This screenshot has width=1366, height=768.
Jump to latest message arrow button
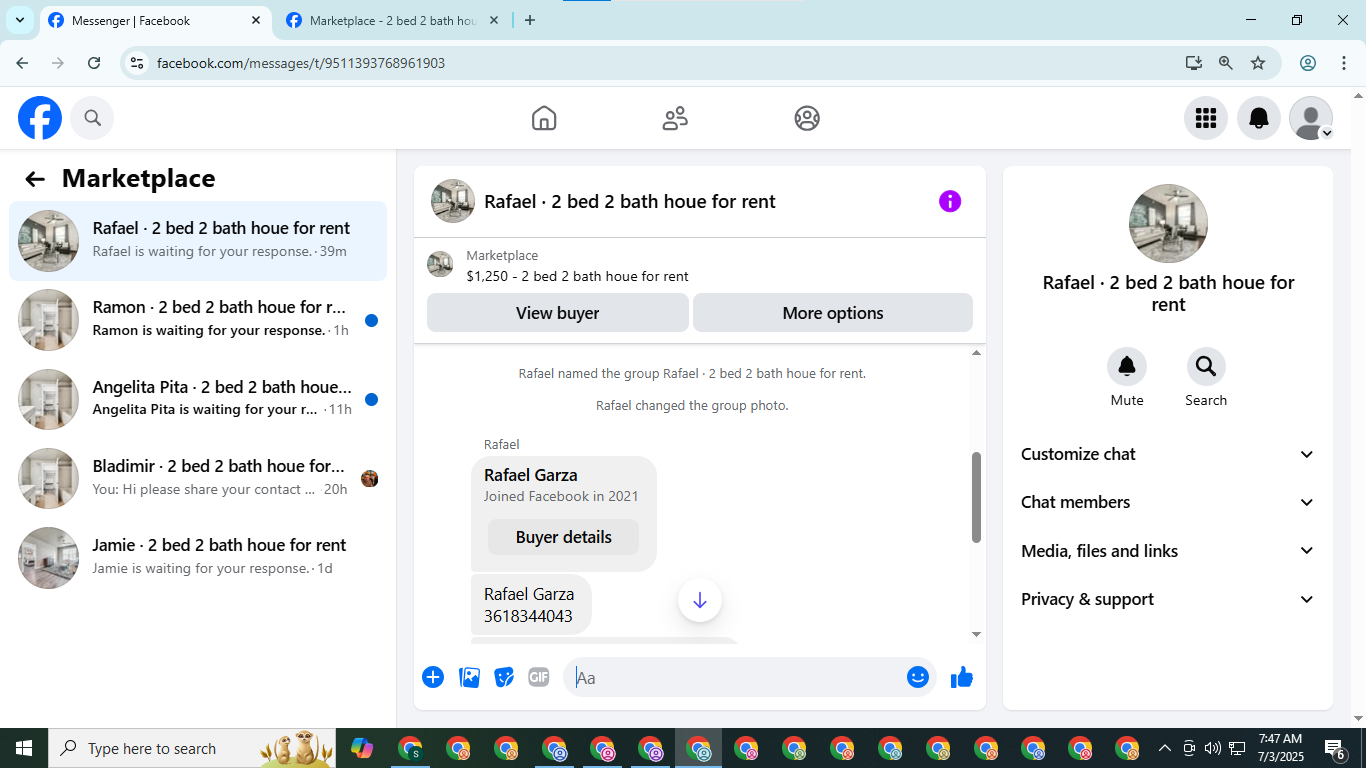pyautogui.click(x=700, y=600)
